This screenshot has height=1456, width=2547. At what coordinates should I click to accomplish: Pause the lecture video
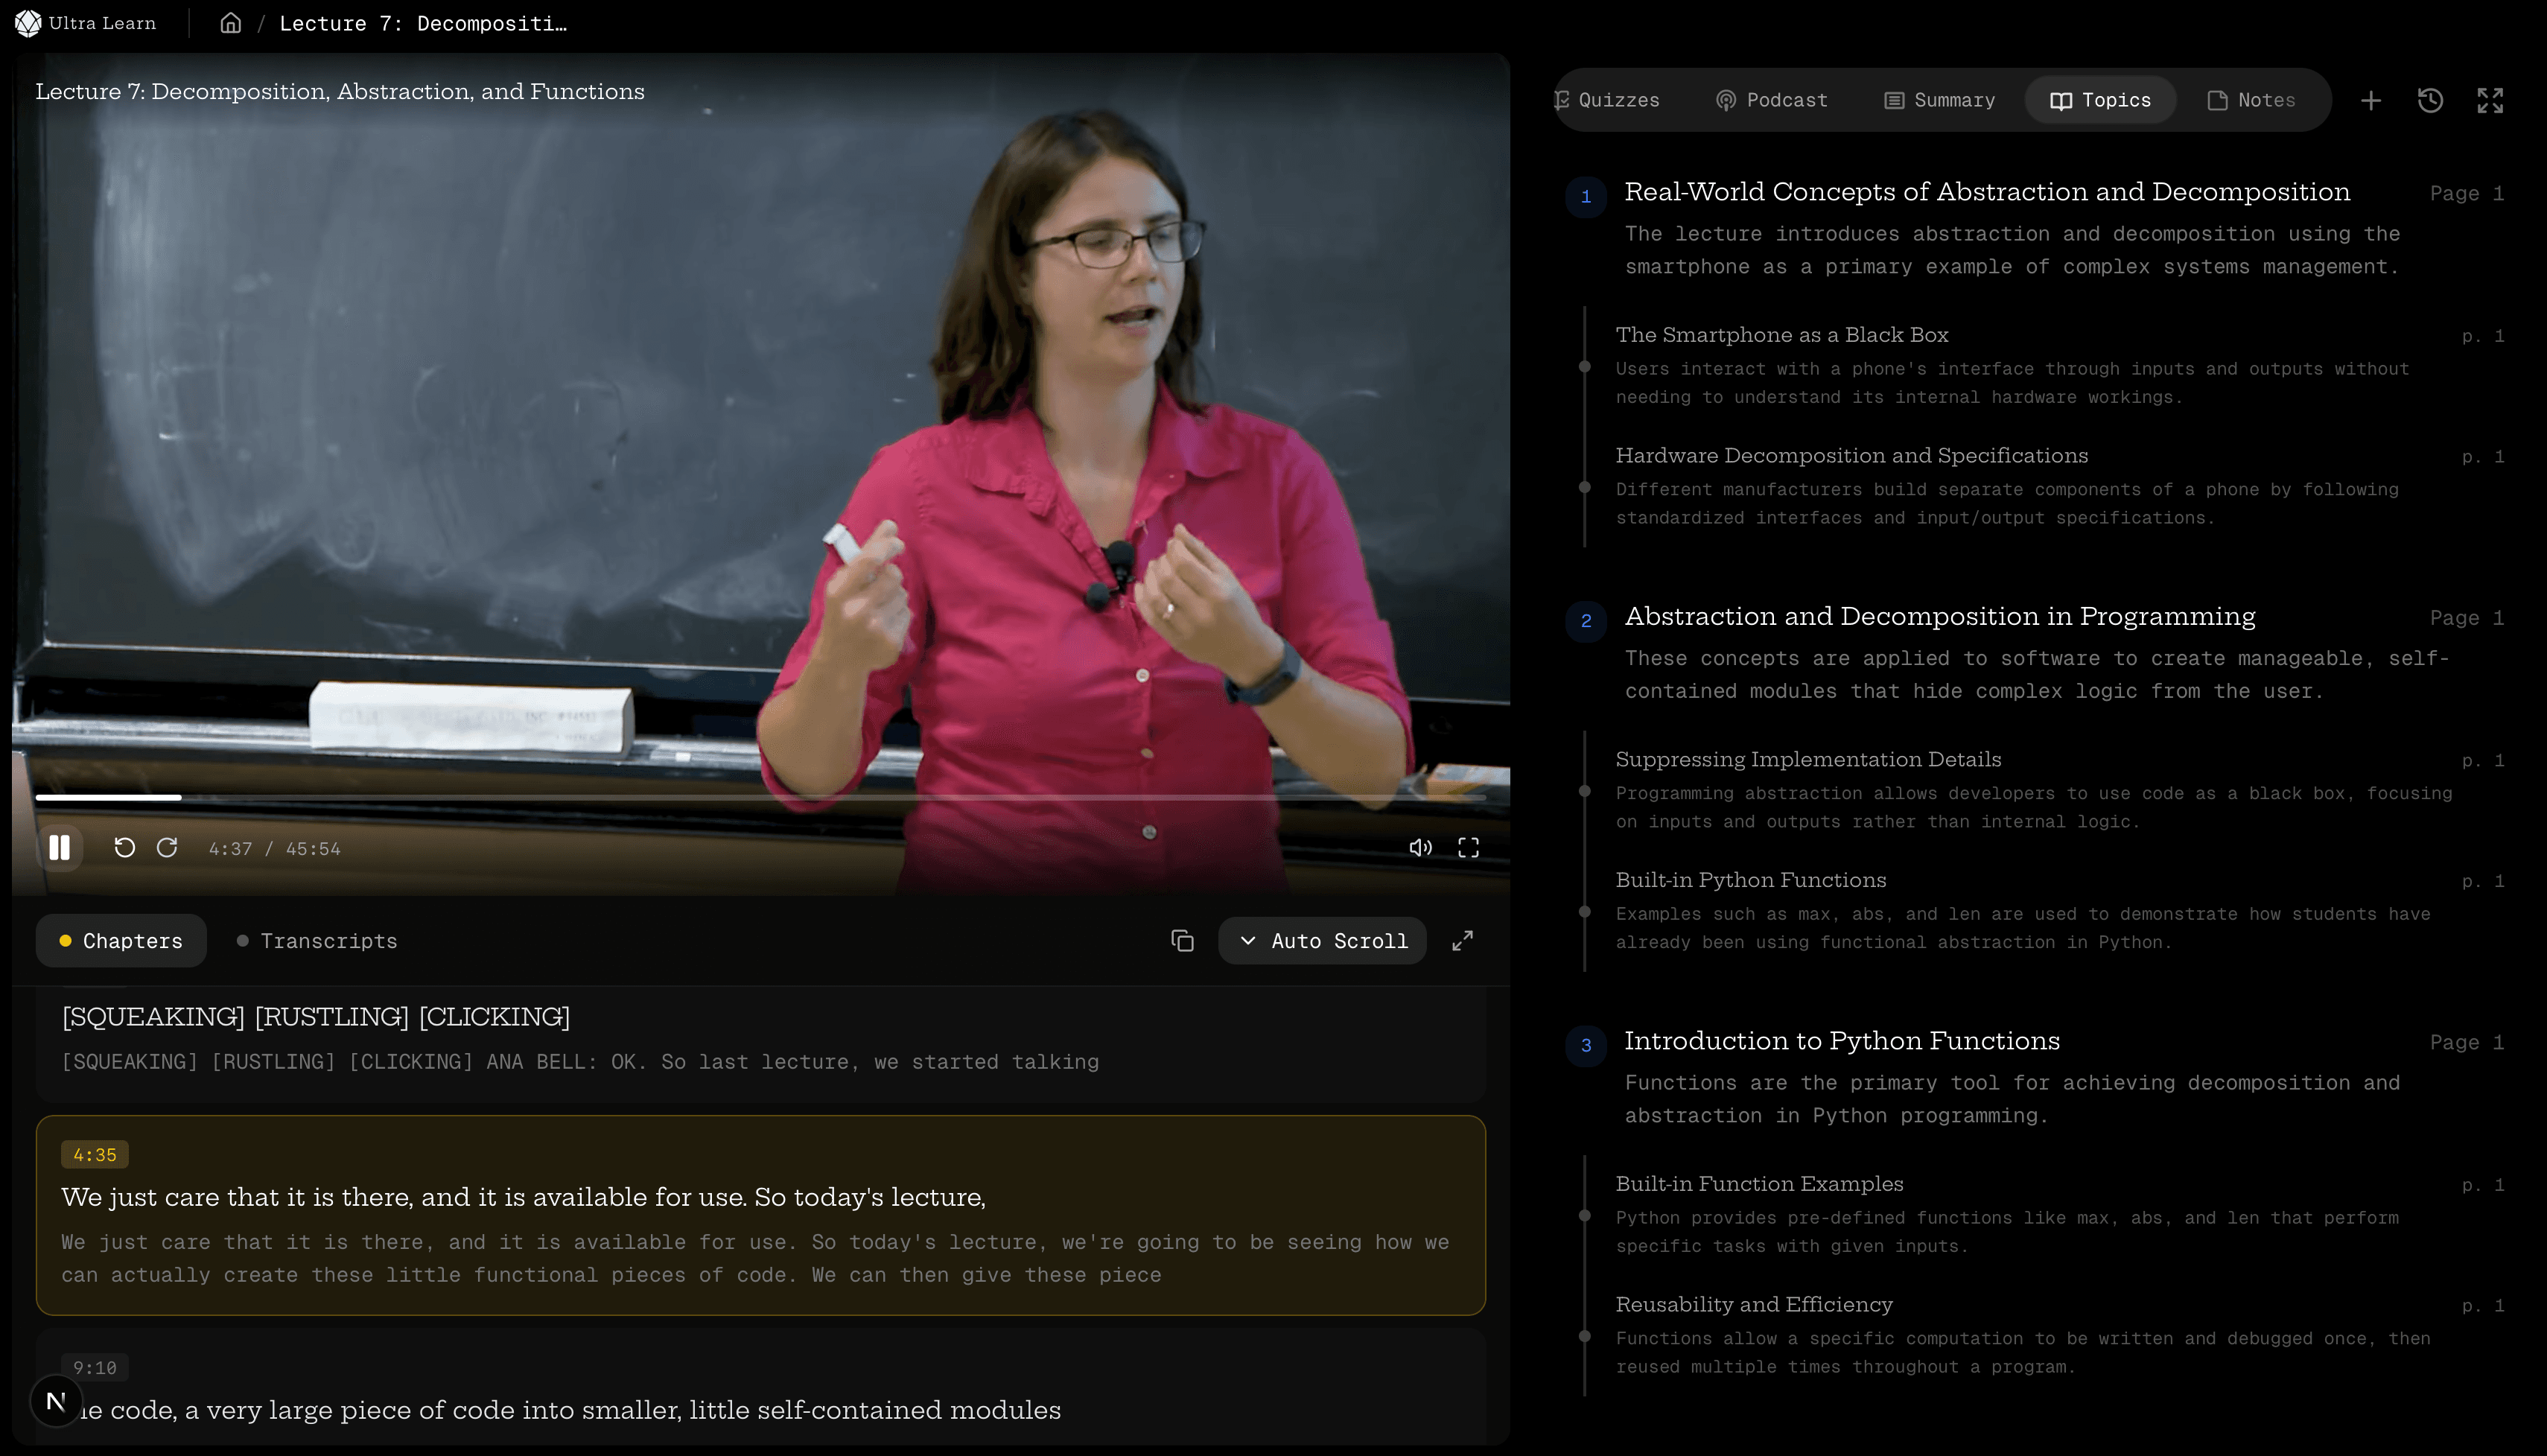(x=60, y=847)
